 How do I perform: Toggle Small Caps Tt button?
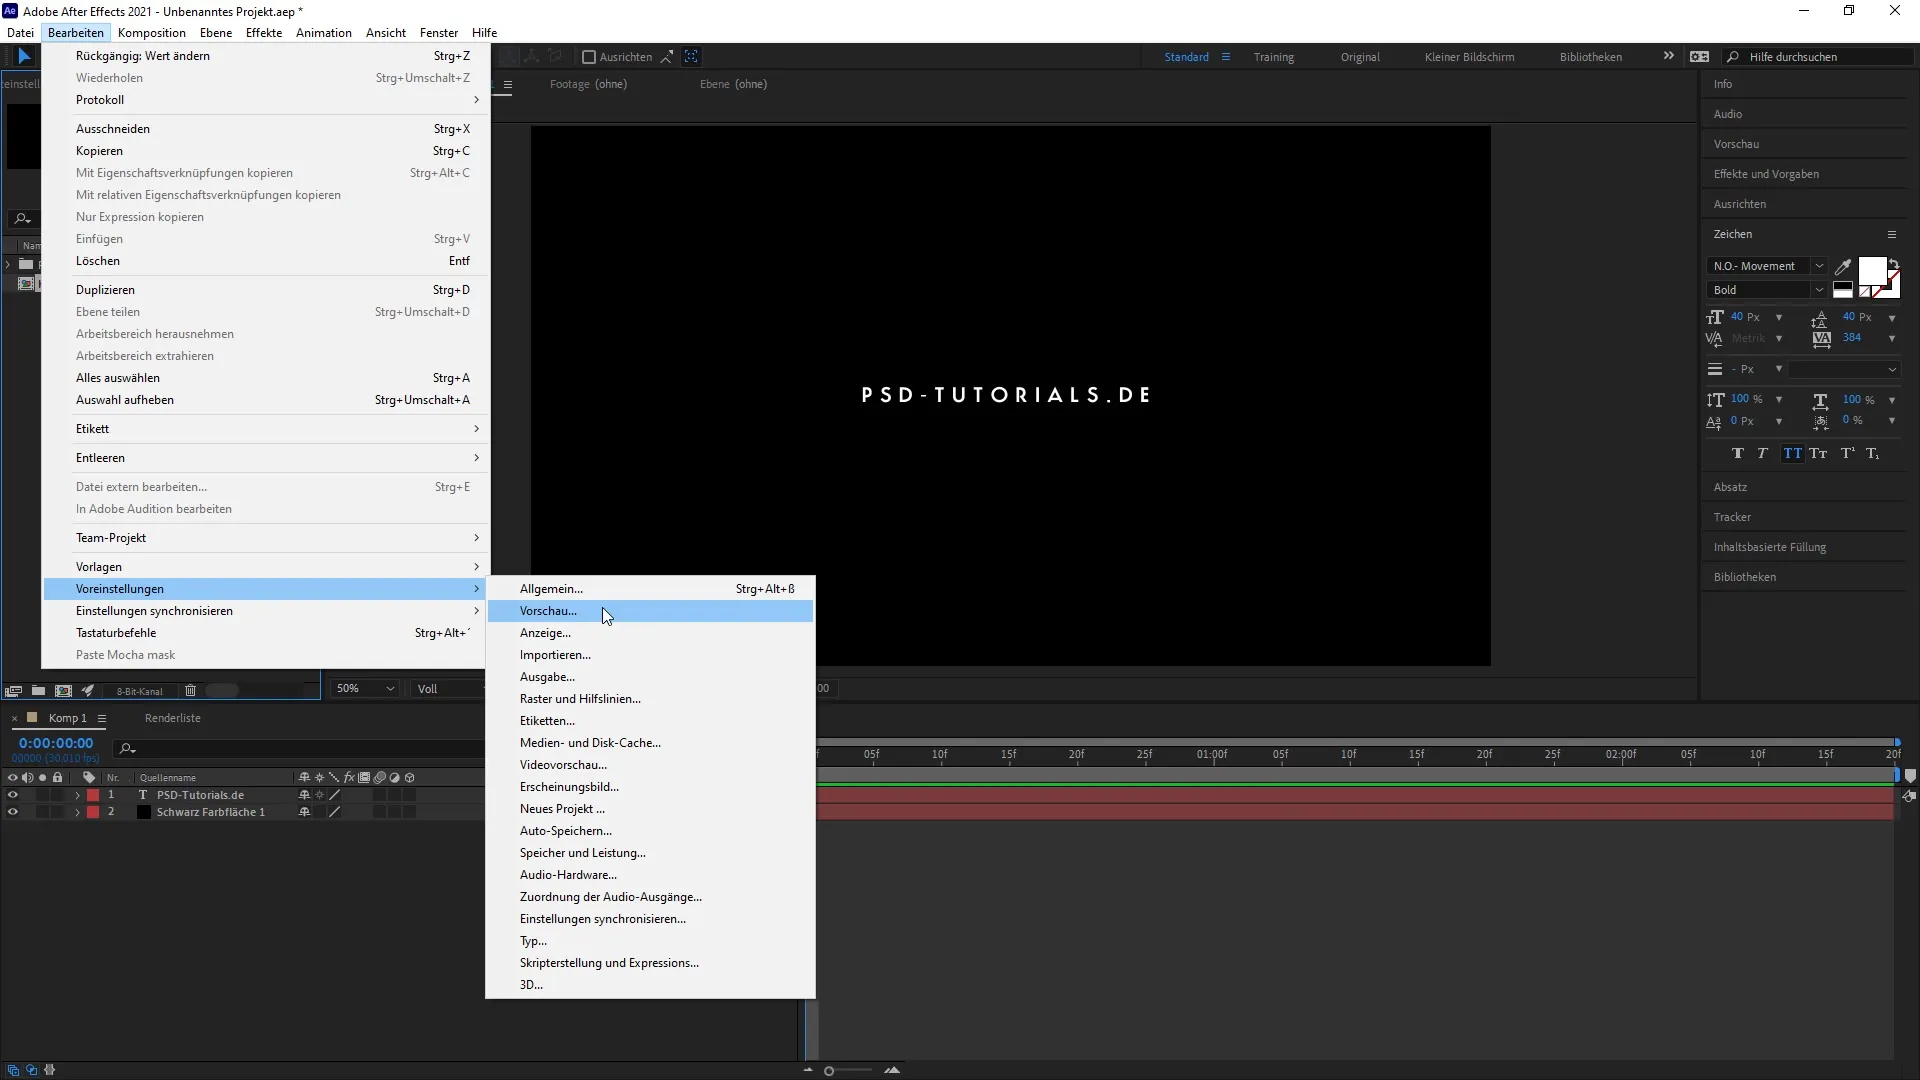coord(1819,453)
